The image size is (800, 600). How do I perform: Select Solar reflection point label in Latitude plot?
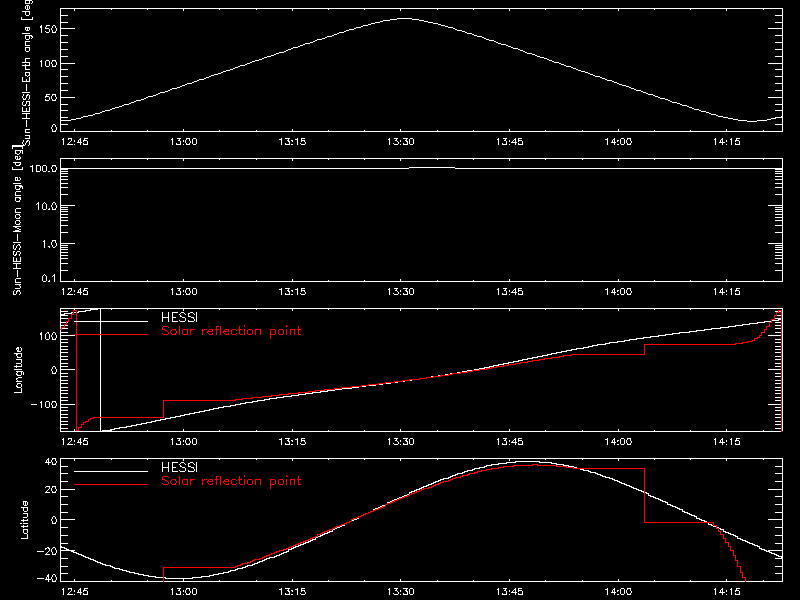click(x=231, y=481)
